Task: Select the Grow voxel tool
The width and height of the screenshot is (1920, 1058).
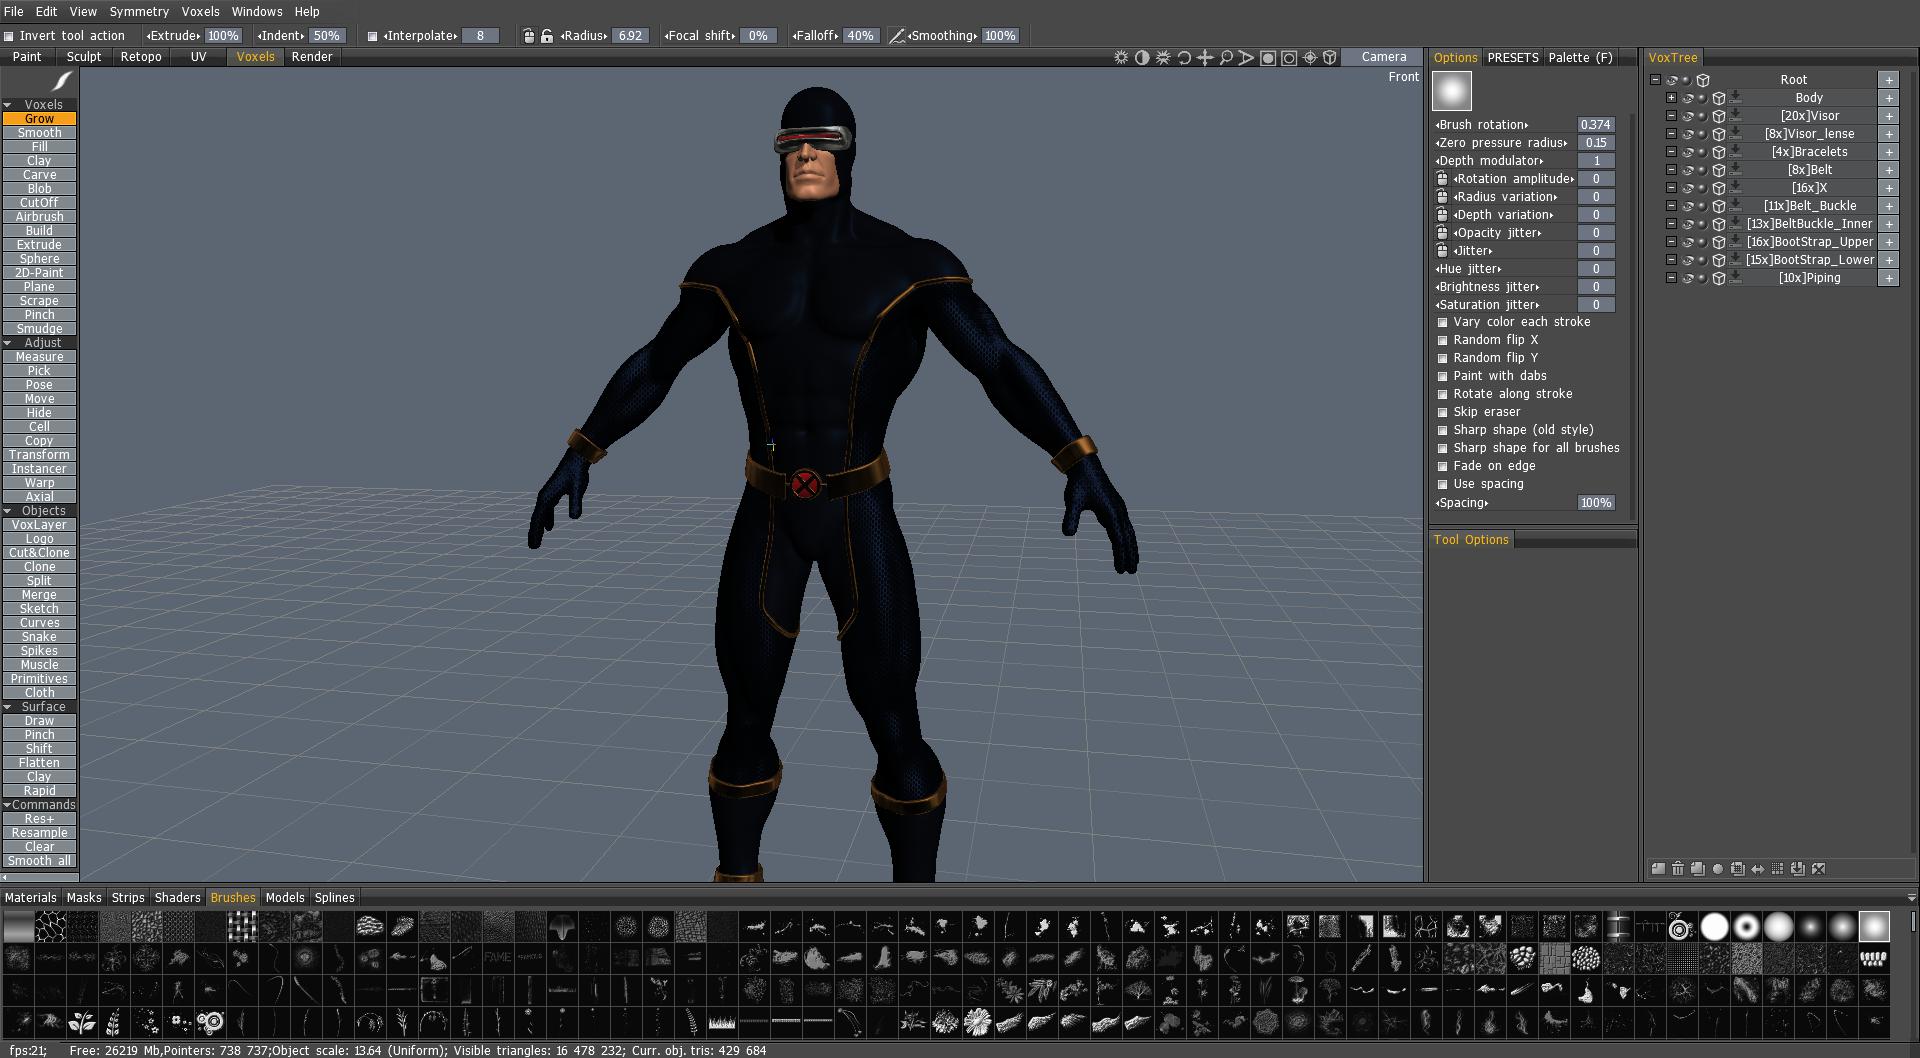Action: [39, 118]
